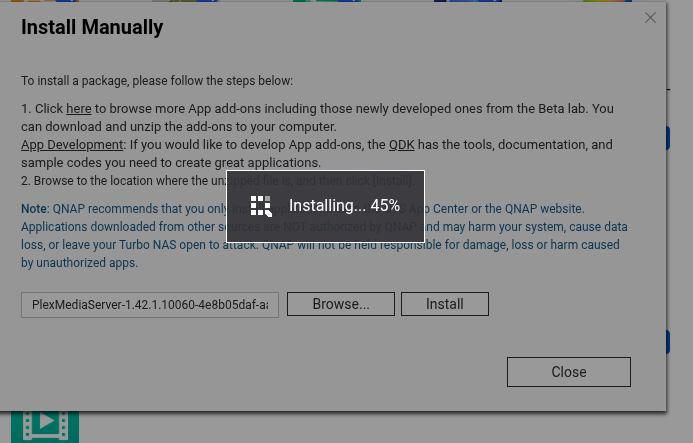The width and height of the screenshot is (693, 443).
Task: Click 'To install a package' instruction text
Action: [x=157, y=81]
